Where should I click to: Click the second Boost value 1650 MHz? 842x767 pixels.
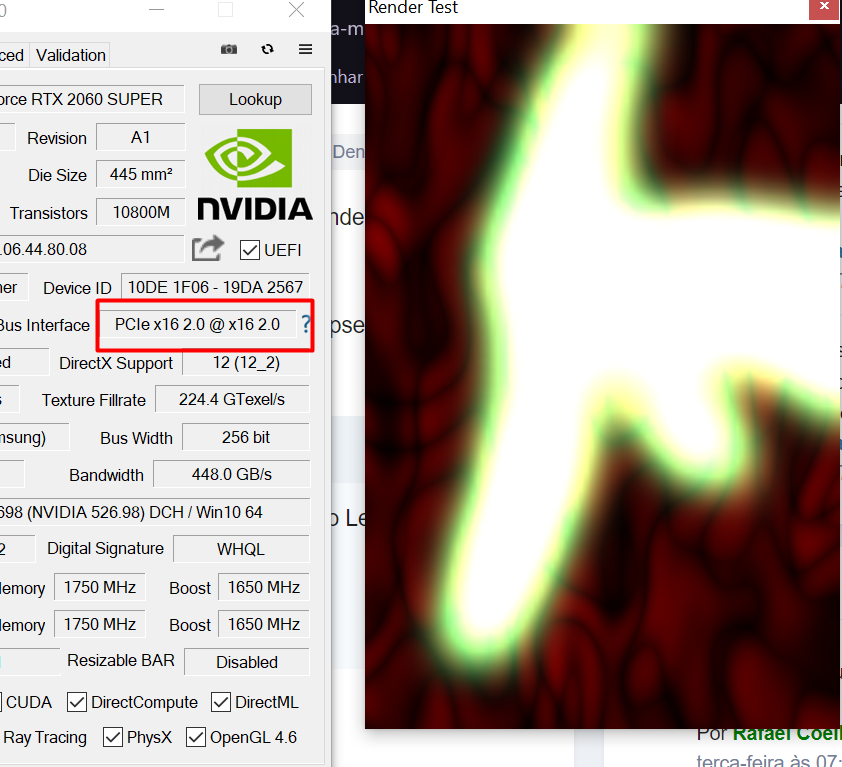[x=264, y=624]
